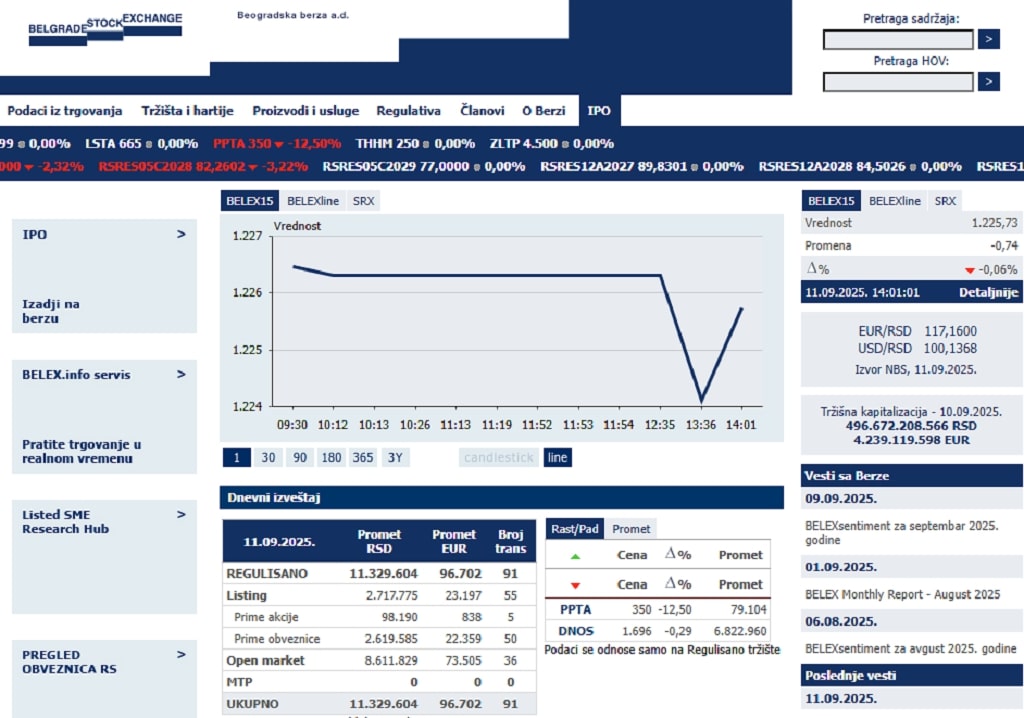Select SRX tab above the chart
The height and width of the screenshot is (718, 1024).
363,201
